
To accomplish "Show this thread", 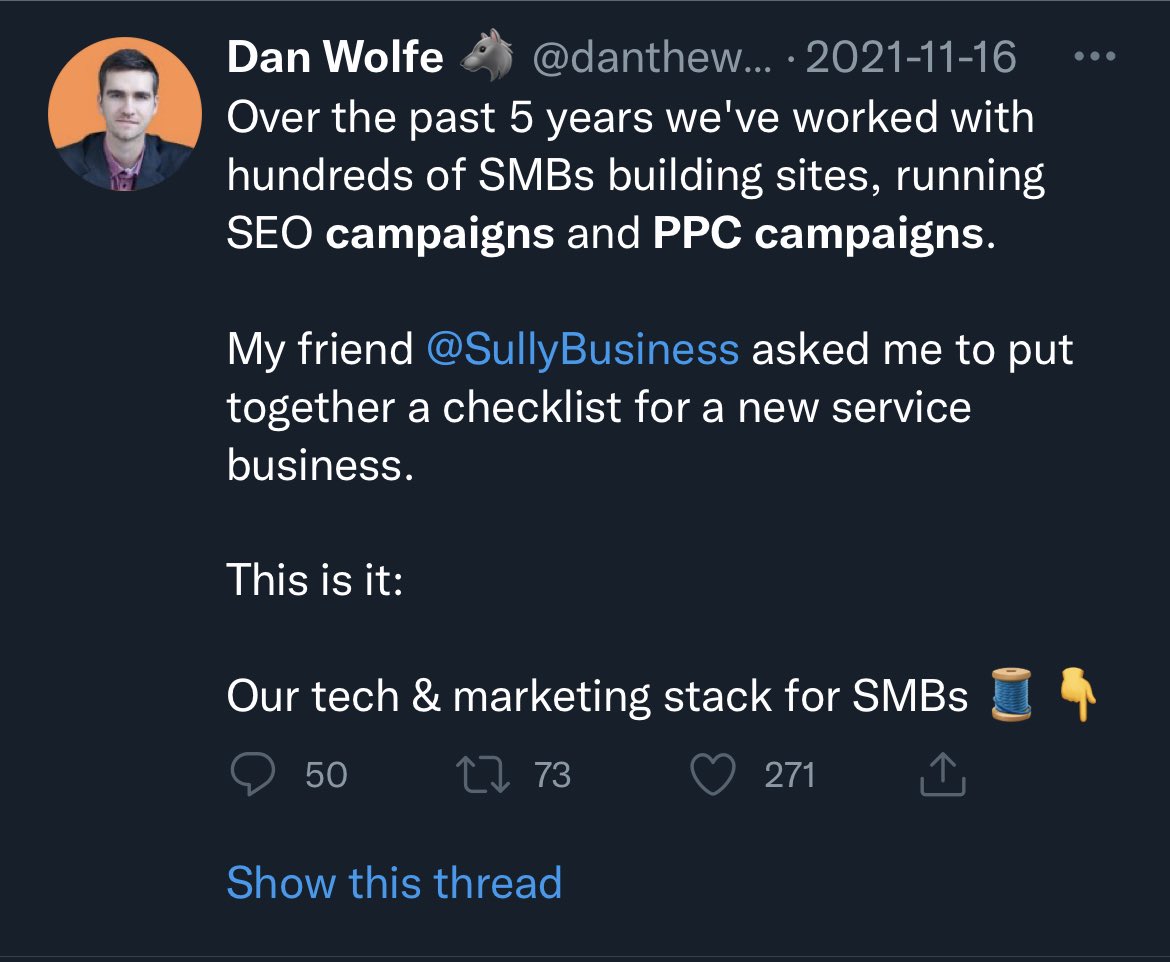I will click(x=394, y=883).
